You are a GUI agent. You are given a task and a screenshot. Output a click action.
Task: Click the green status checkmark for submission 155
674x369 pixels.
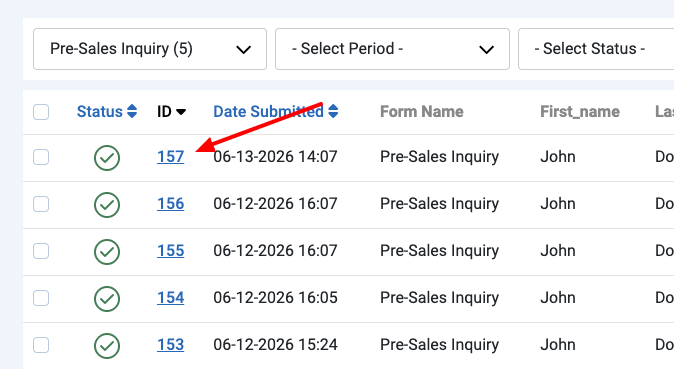pyautogui.click(x=107, y=252)
